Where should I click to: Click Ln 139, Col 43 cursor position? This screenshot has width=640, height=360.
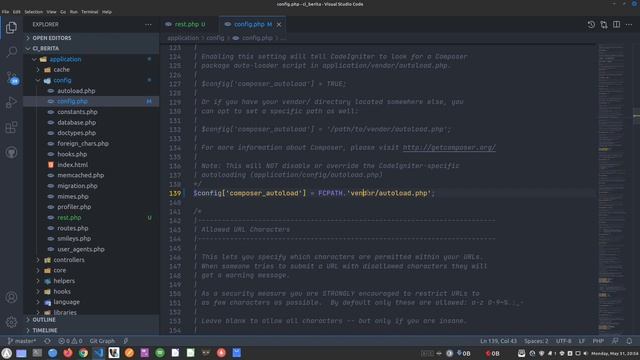tap(498, 341)
